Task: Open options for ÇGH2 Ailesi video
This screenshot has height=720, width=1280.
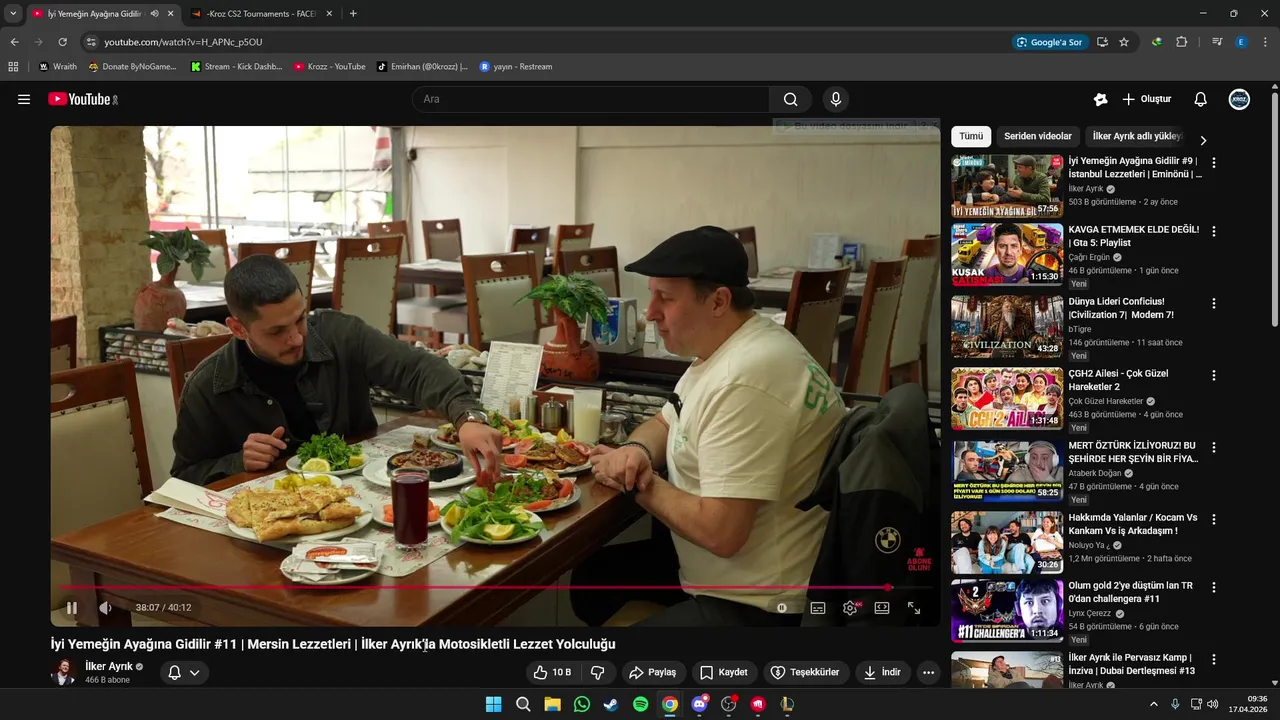Action: [1214, 375]
